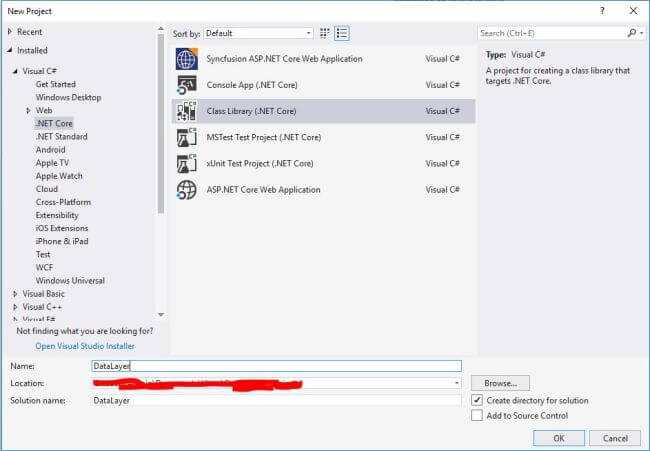Click the tree scroll down arrow
The width and height of the screenshot is (650, 451).
(x=161, y=315)
